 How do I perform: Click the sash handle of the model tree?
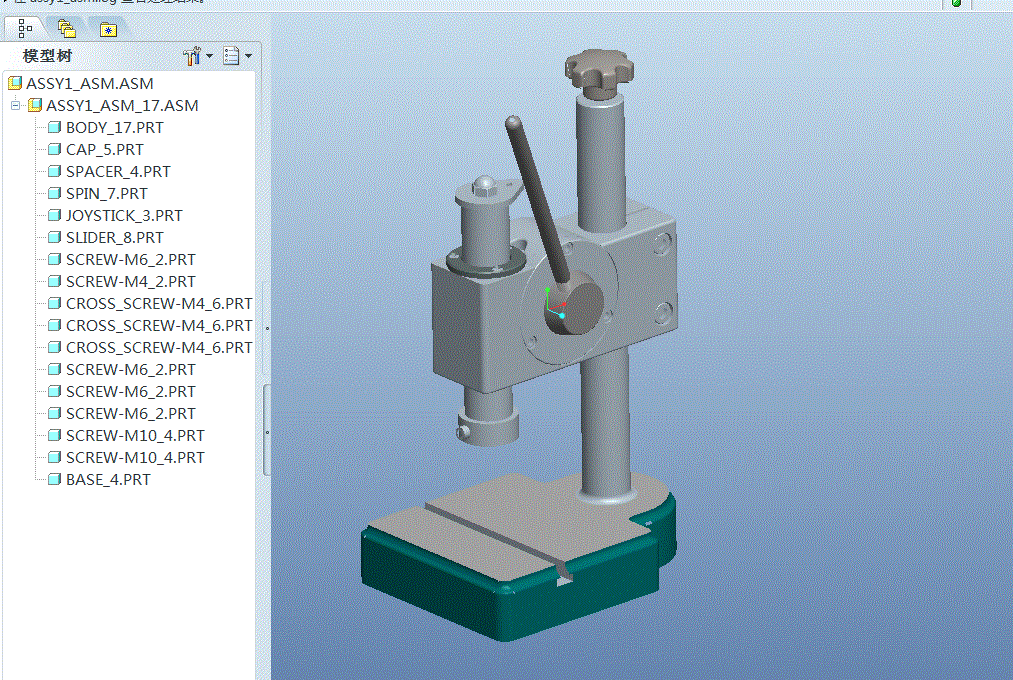(267, 431)
